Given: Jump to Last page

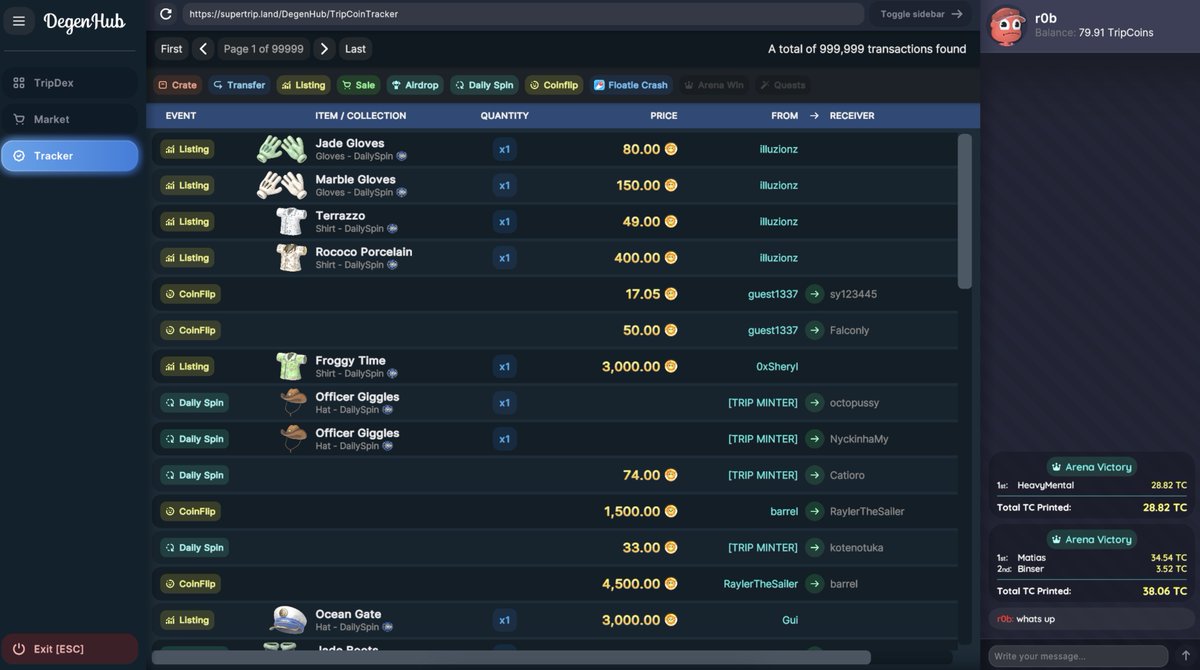Looking at the screenshot, I should click(x=356, y=49).
